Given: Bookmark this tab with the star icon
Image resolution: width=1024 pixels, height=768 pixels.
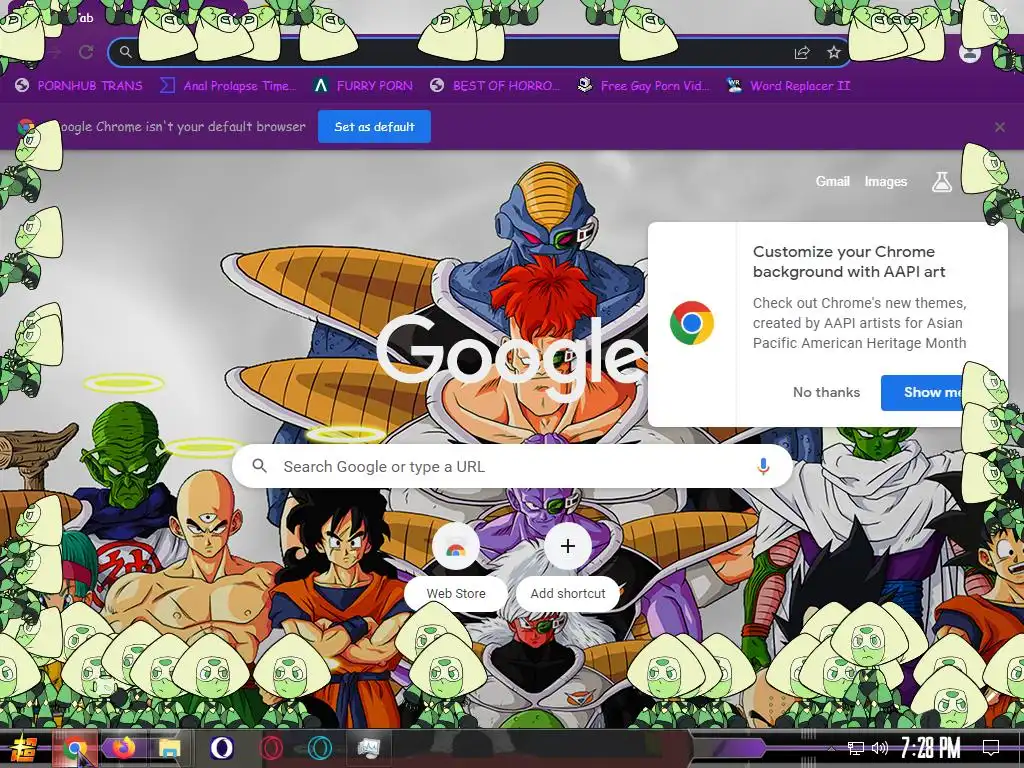Looking at the screenshot, I should click(834, 52).
